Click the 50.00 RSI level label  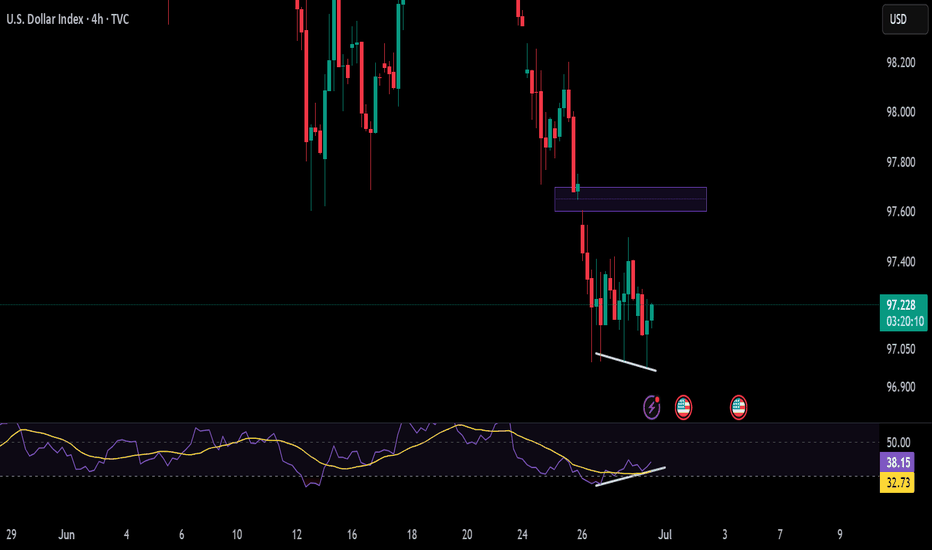(898, 442)
